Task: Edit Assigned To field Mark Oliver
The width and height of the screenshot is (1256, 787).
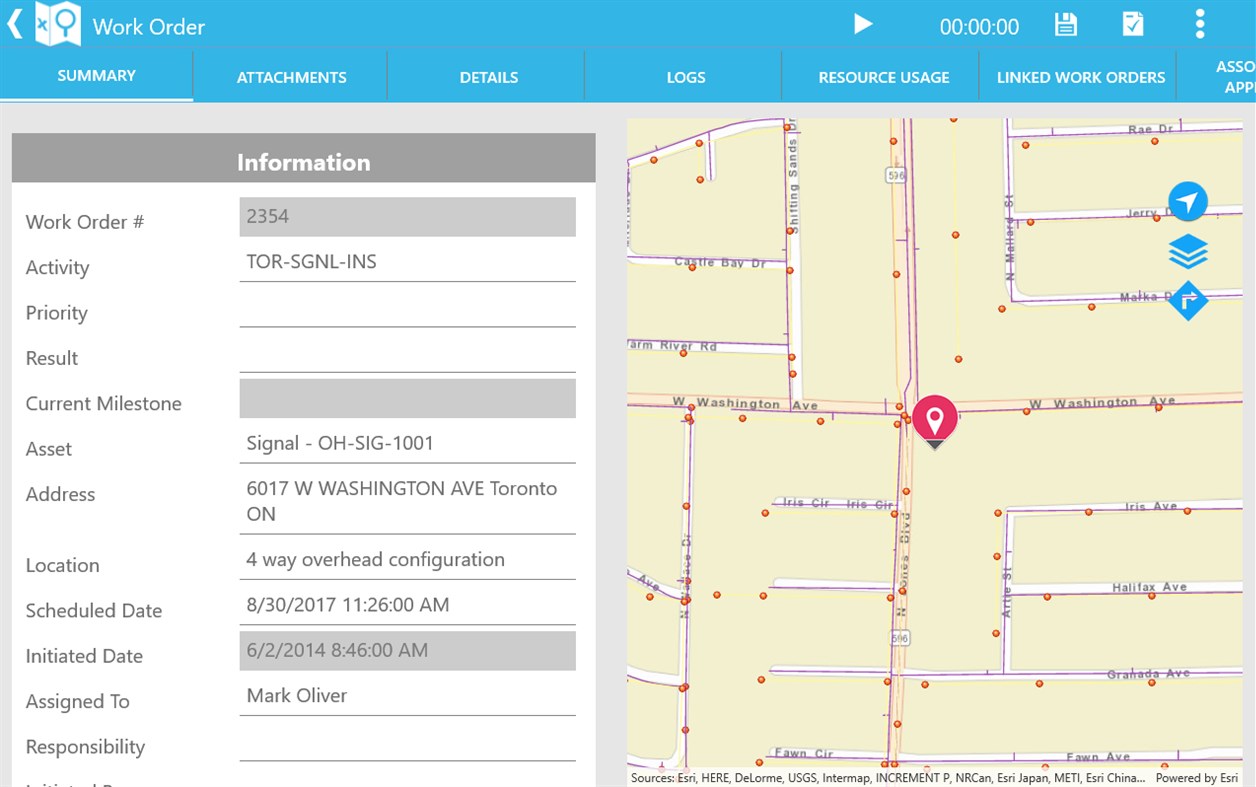Action: [408, 696]
